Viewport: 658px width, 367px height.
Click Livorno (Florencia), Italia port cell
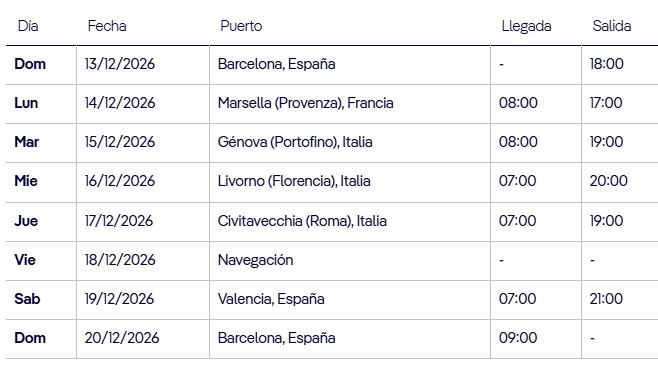tap(294, 181)
